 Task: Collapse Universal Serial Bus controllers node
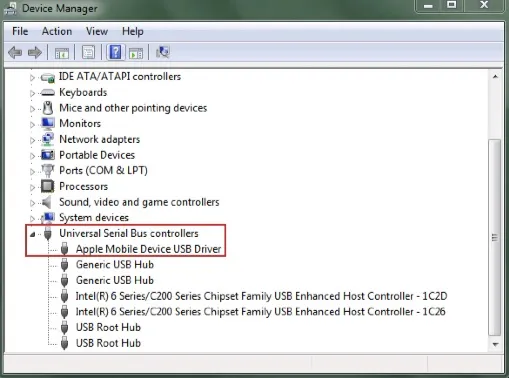click(x=32, y=235)
